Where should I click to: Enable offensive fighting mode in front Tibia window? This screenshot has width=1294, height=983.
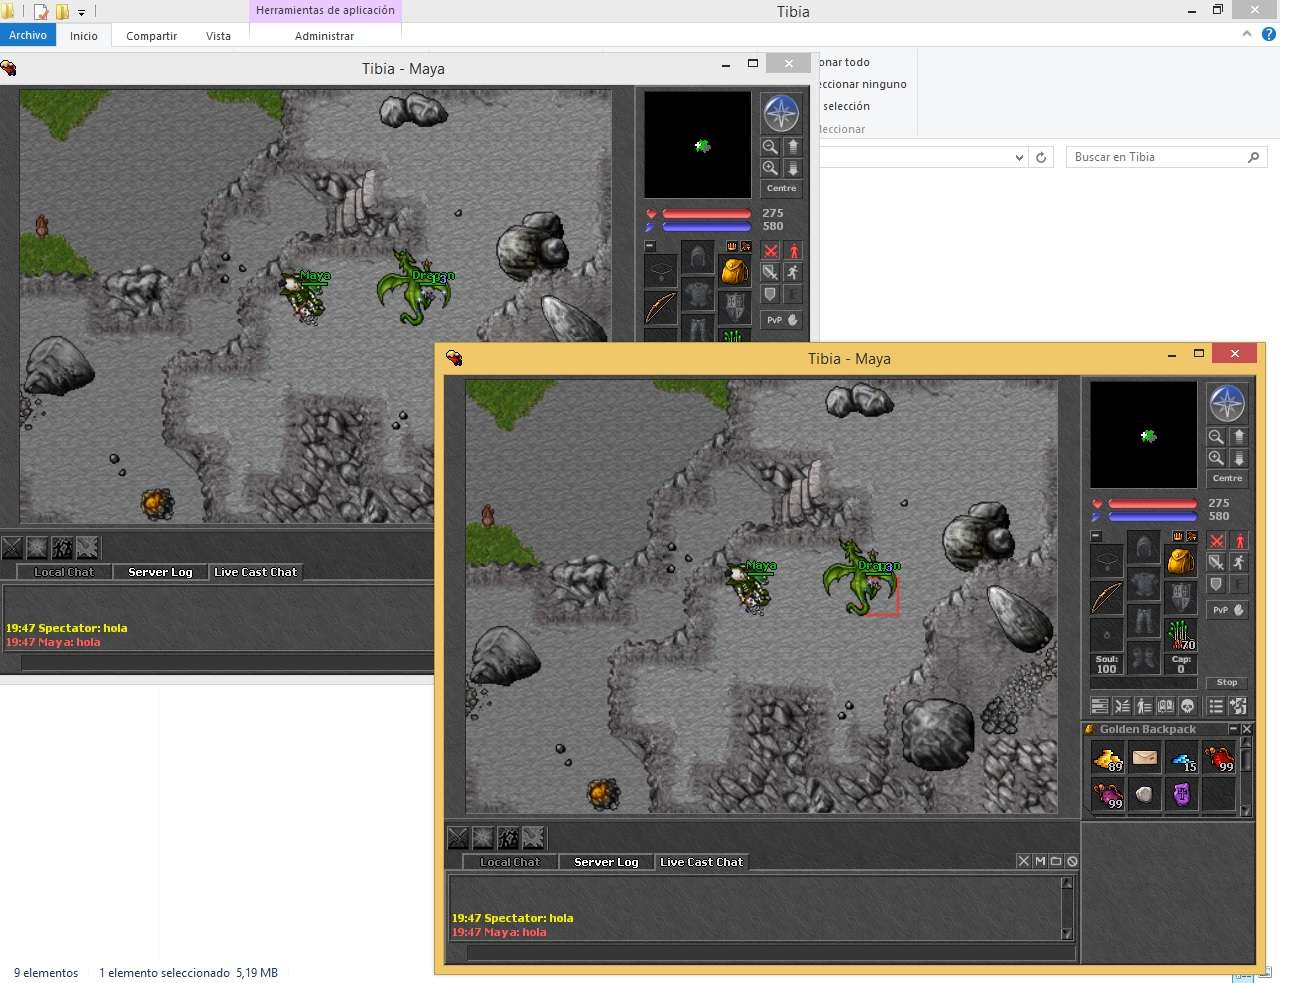click(1217, 541)
